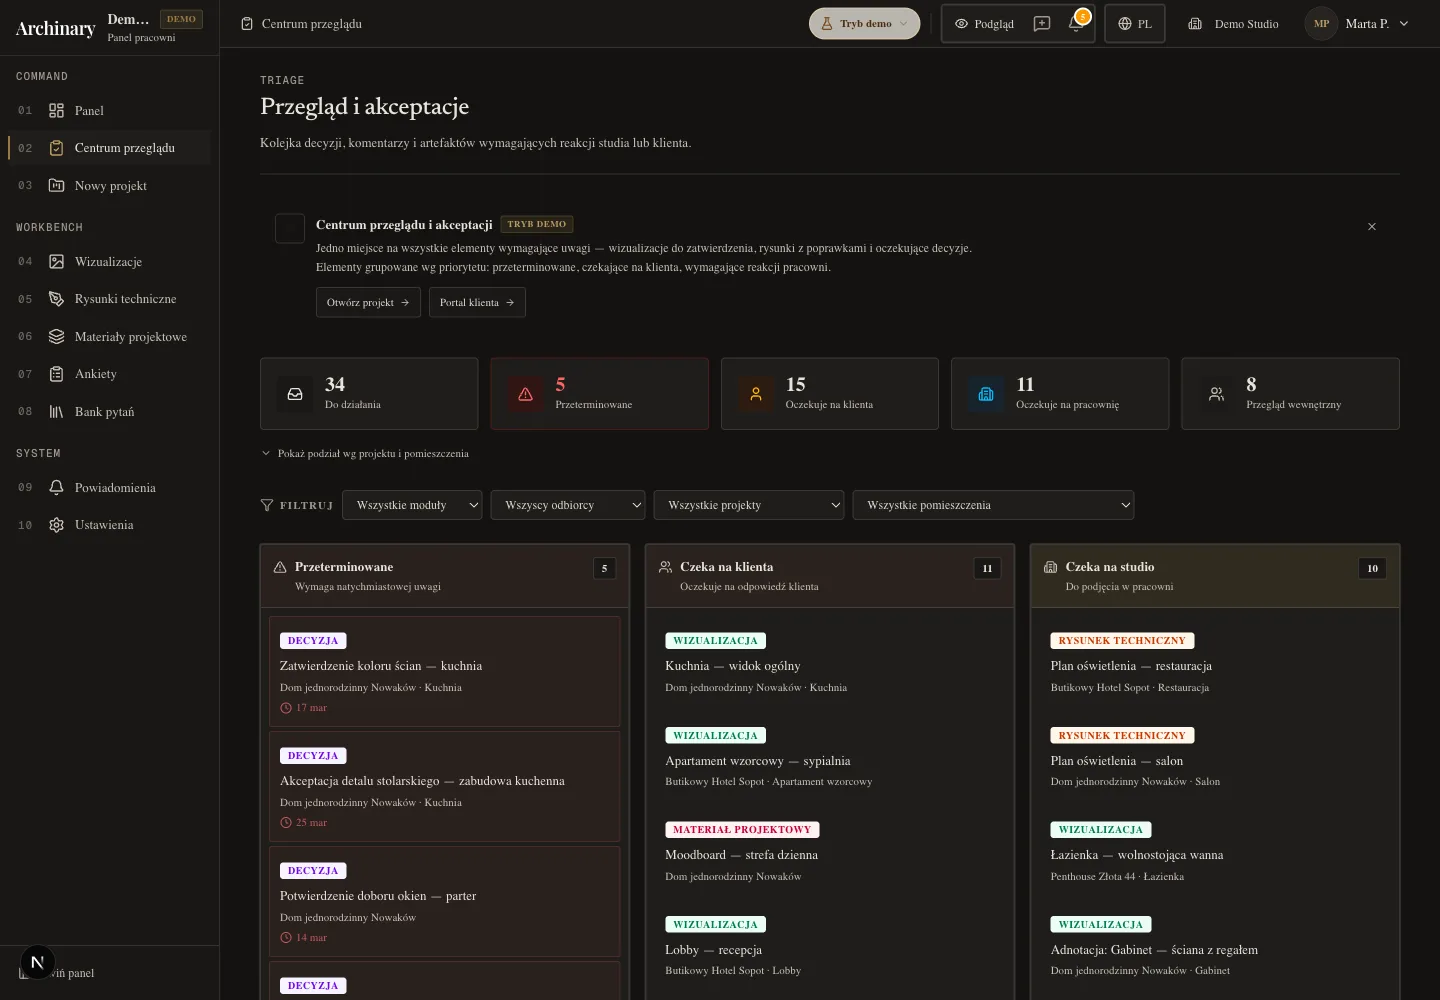Open Potwierdzenie doboru okien — parter card
Image resolution: width=1440 pixels, height=1000 pixels.
[x=445, y=901]
